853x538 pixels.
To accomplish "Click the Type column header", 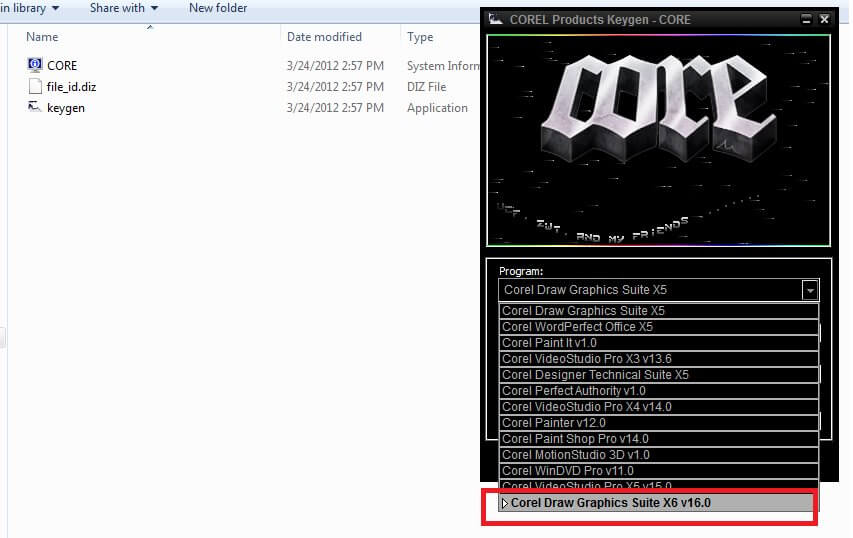I will (420, 37).
